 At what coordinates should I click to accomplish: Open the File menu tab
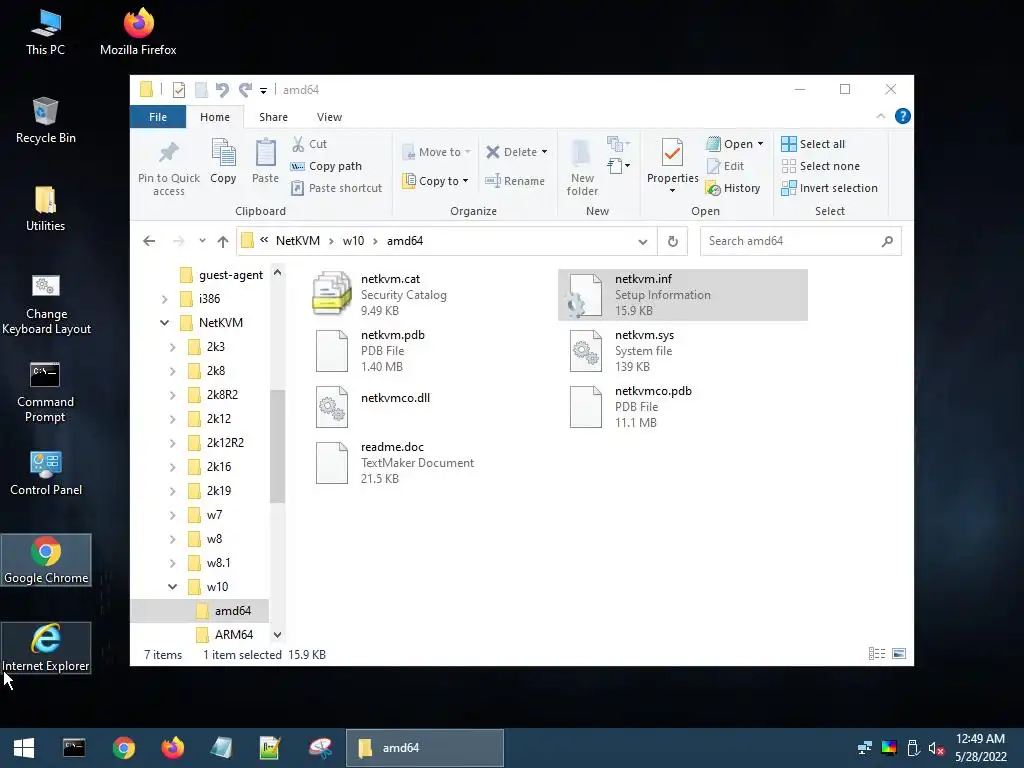click(158, 117)
